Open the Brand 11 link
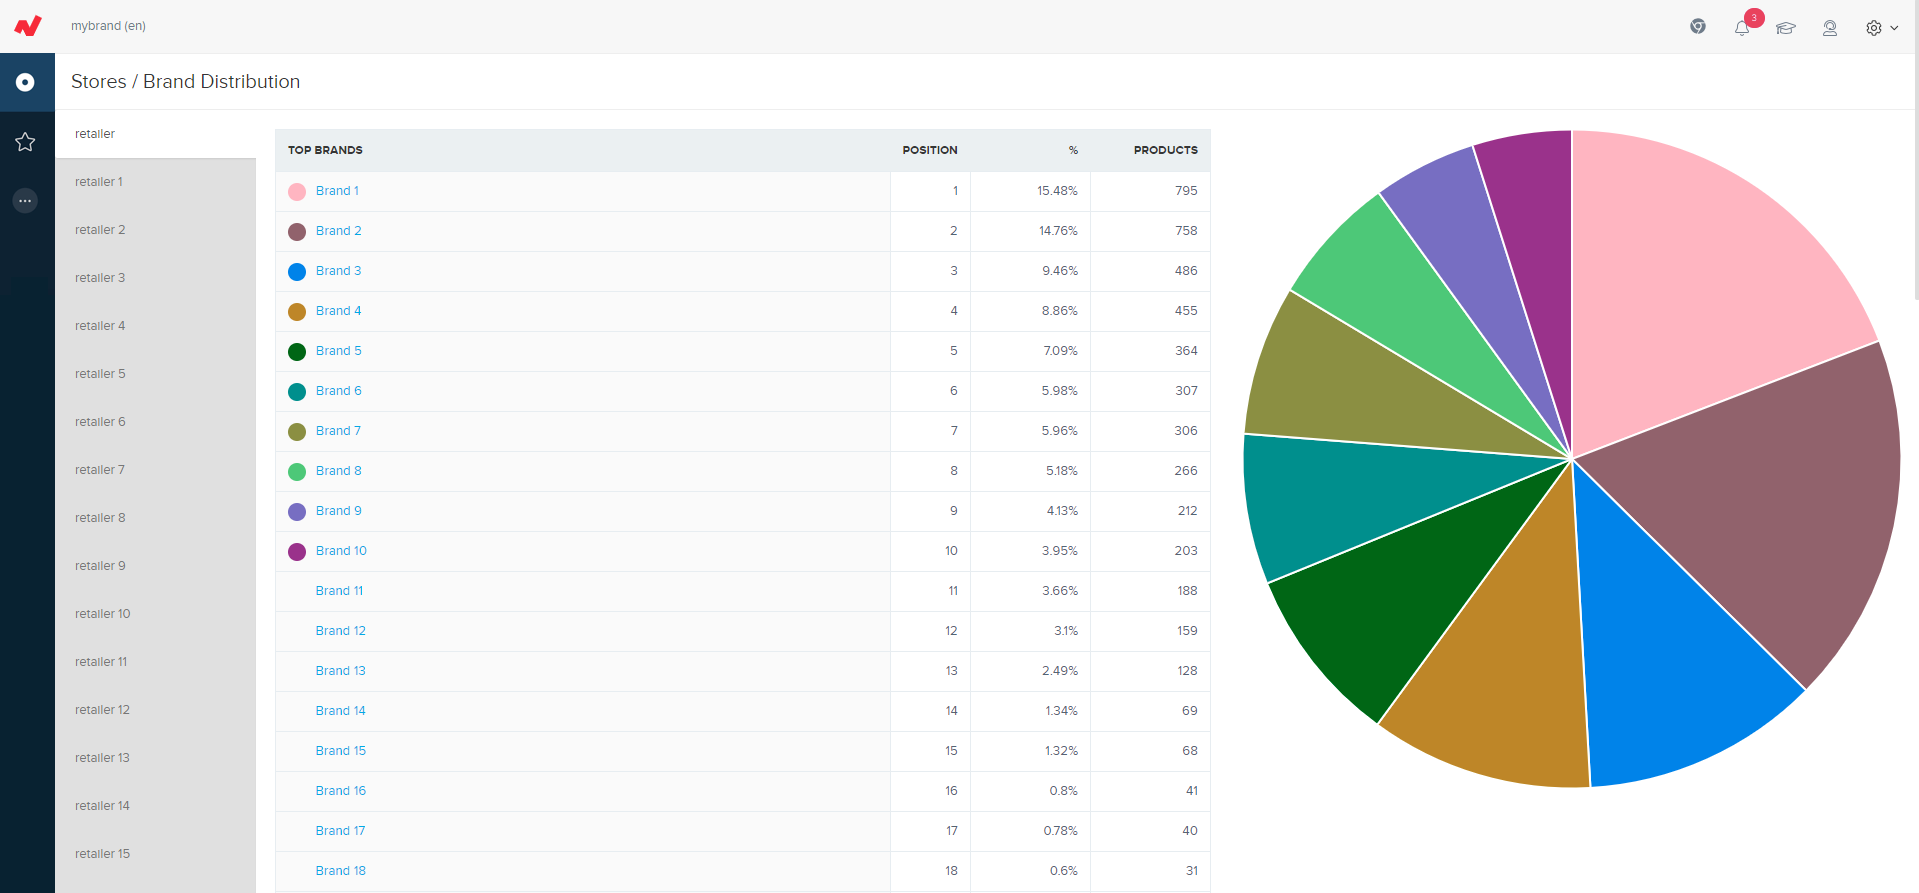Image resolution: width=1919 pixels, height=893 pixels. click(x=339, y=591)
